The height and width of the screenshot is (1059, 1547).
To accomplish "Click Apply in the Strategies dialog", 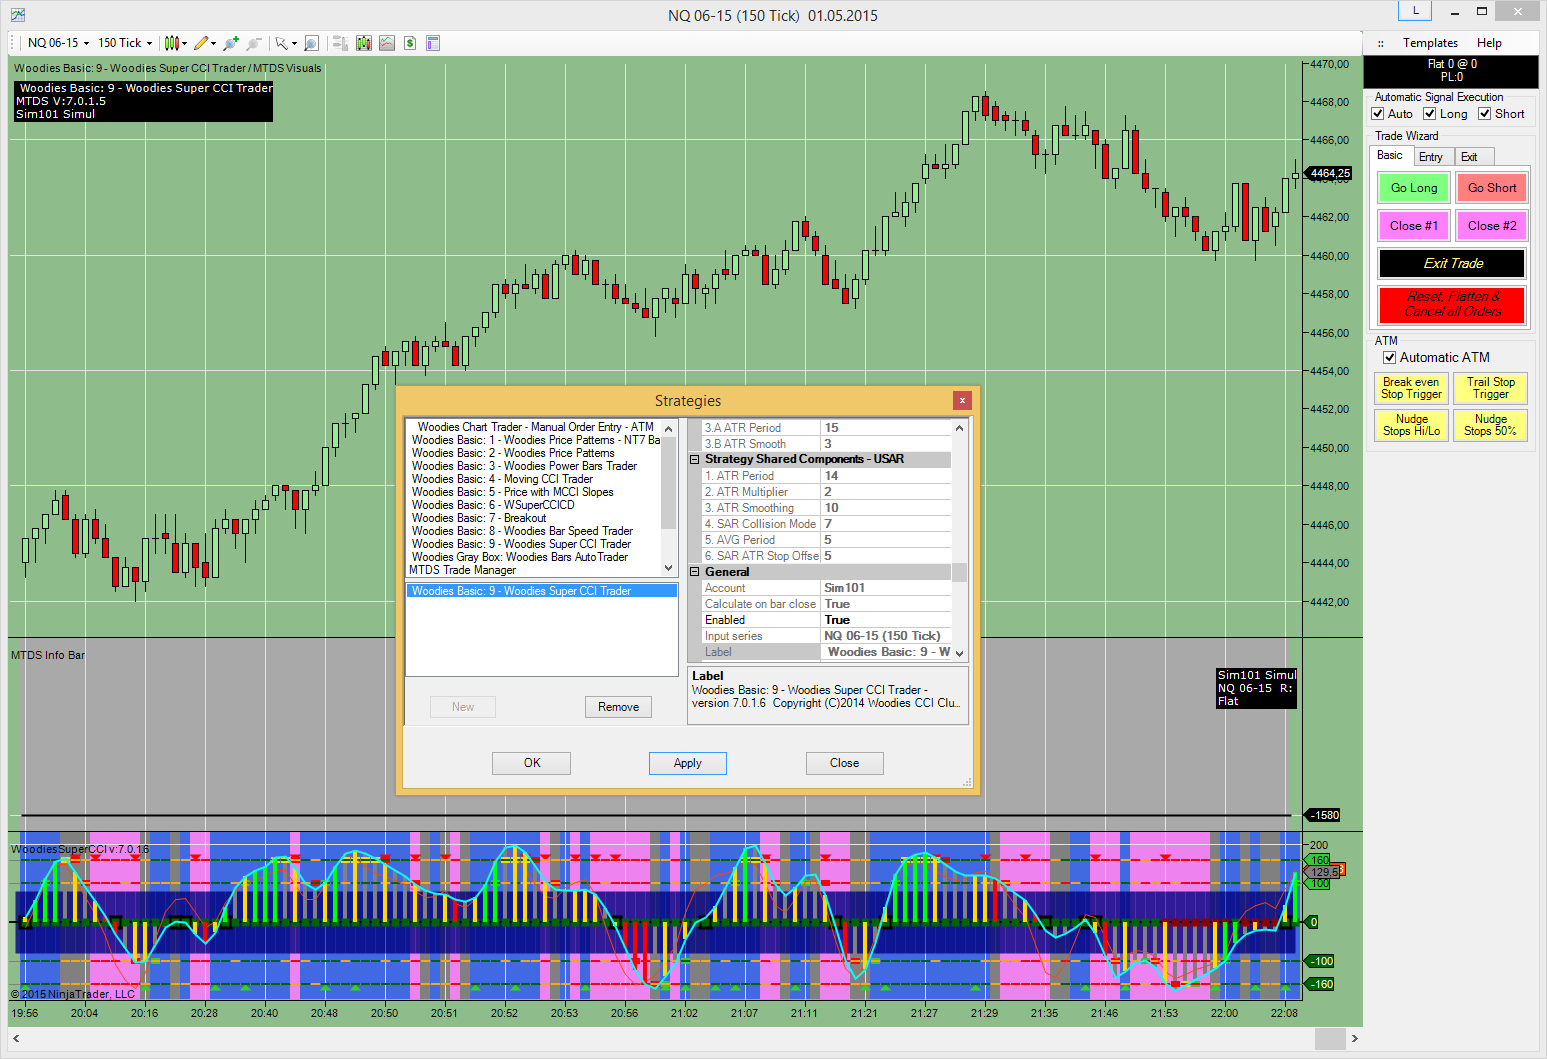I will point(687,763).
